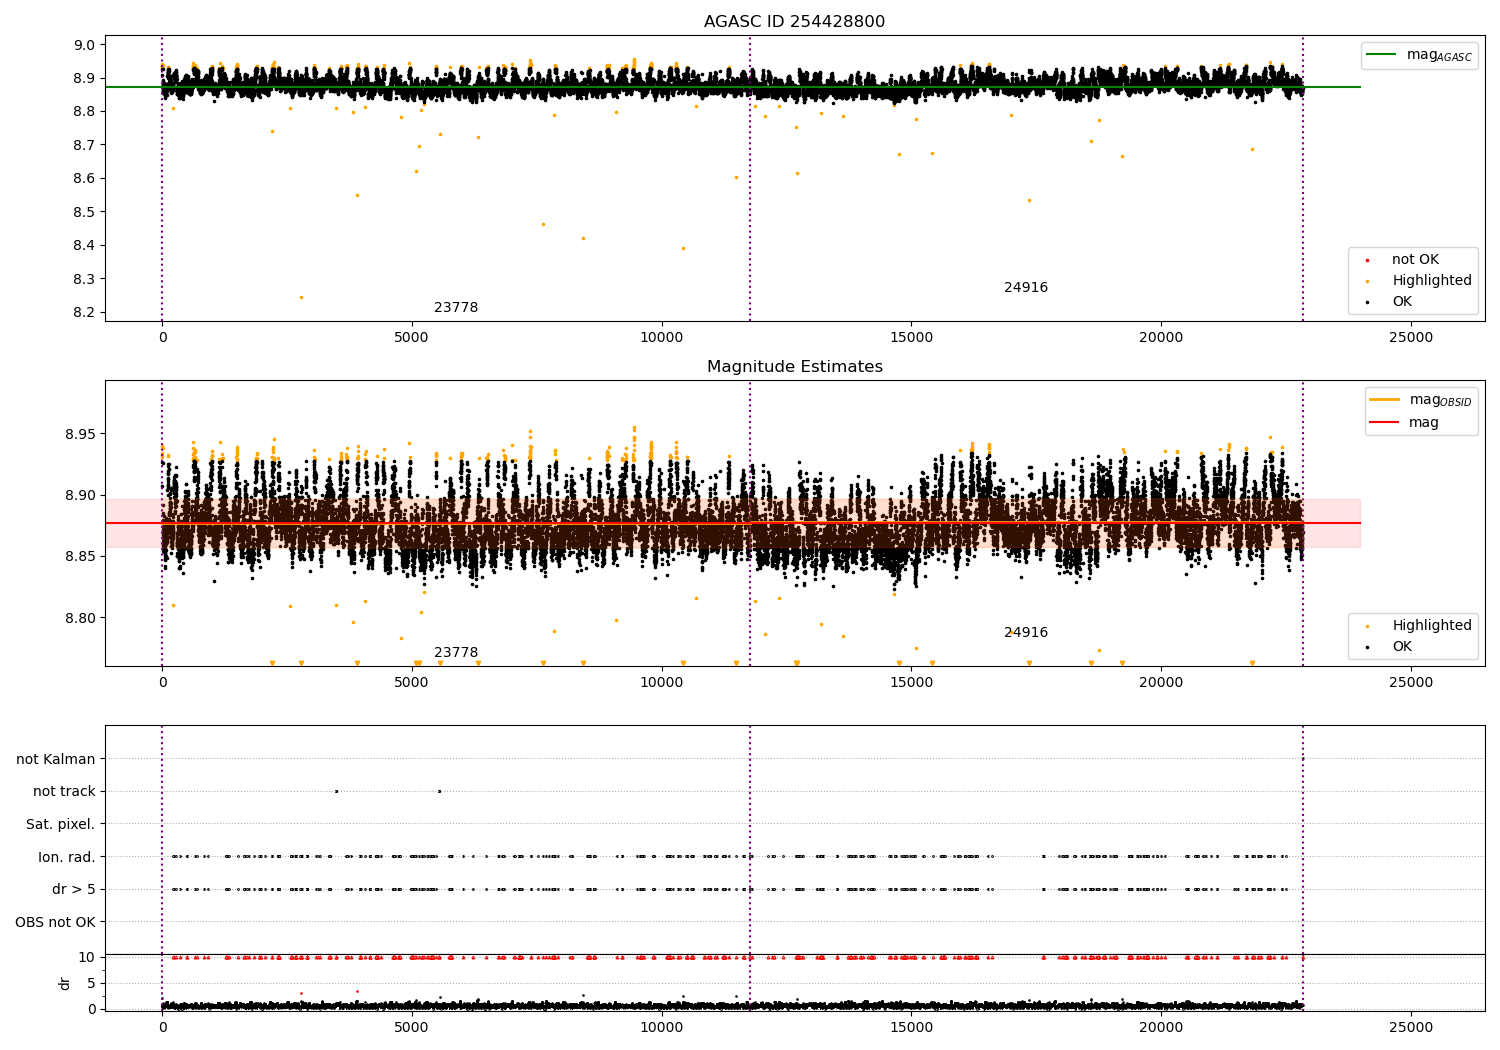The image size is (1500, 1050).
Task: Click the red line swatch beside 'mag' legend entry
Action: coord(1385,423)
